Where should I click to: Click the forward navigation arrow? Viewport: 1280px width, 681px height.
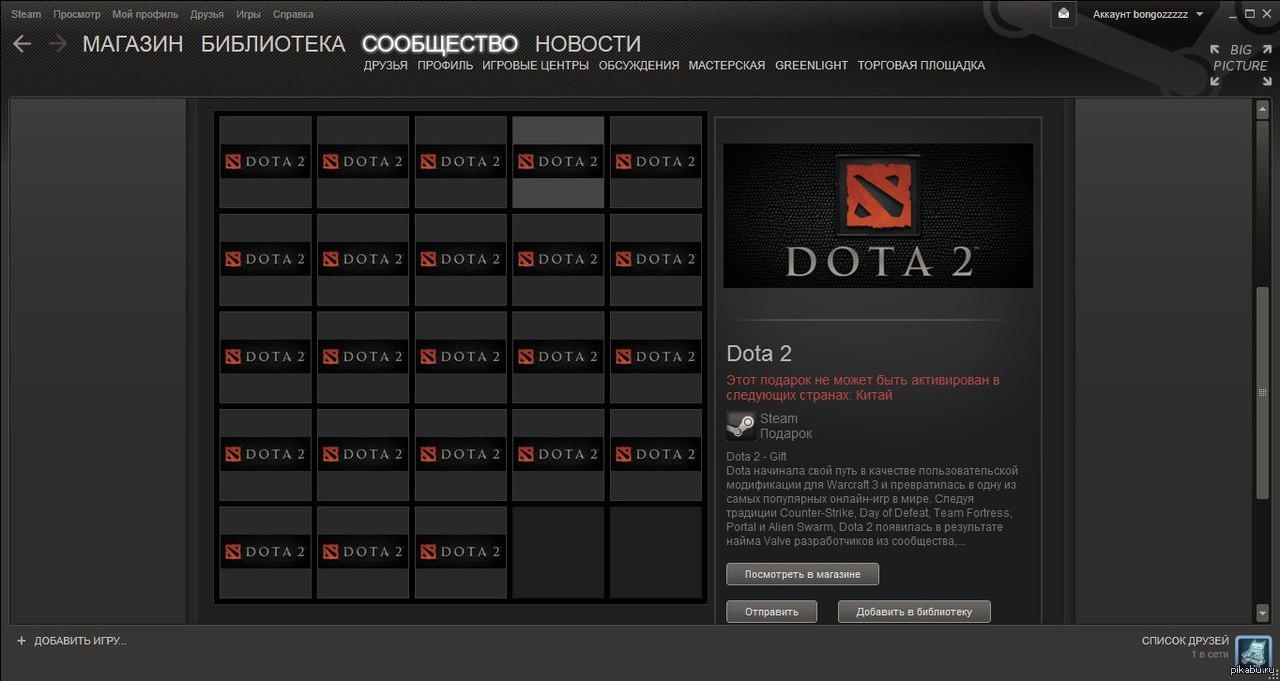coord(57,43)
